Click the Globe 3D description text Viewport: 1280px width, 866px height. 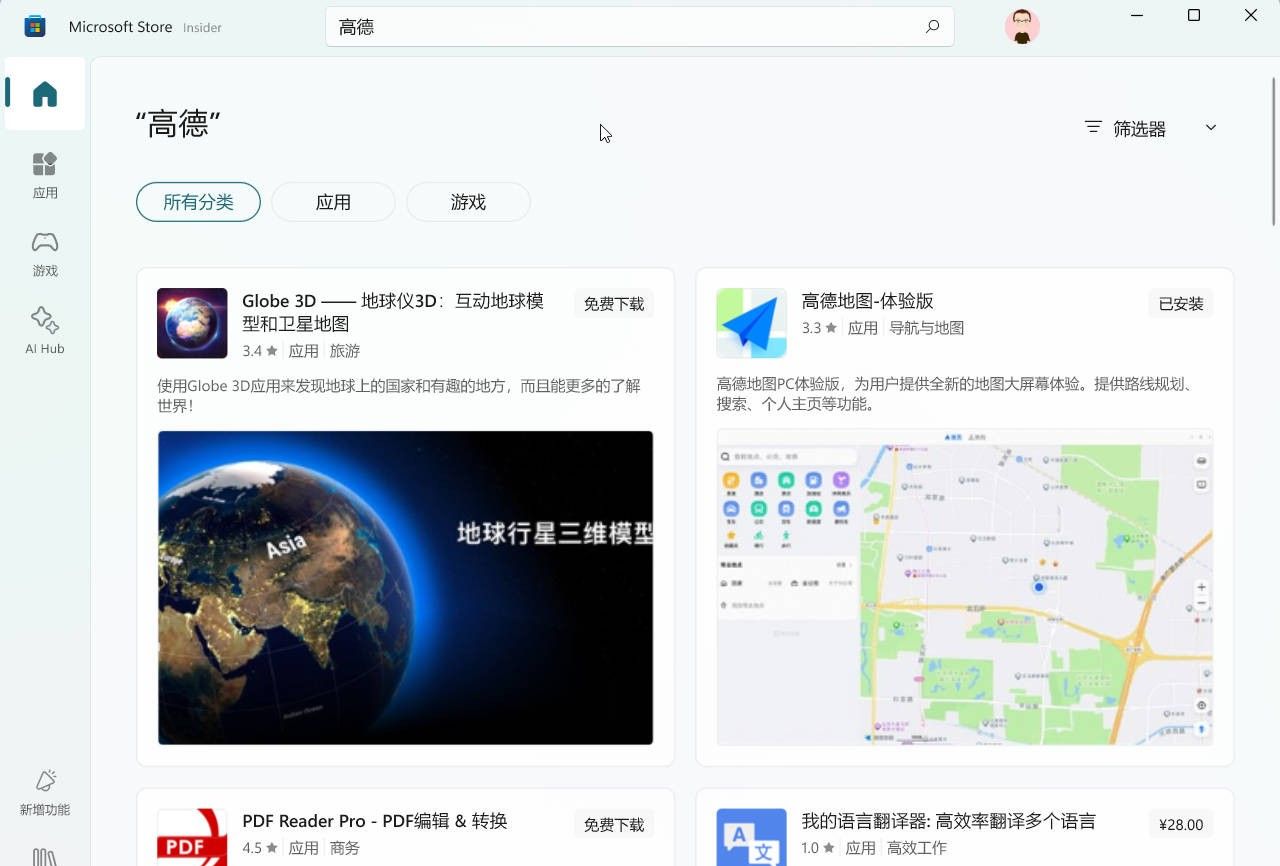pyautogui.click(x=399, y=395)
